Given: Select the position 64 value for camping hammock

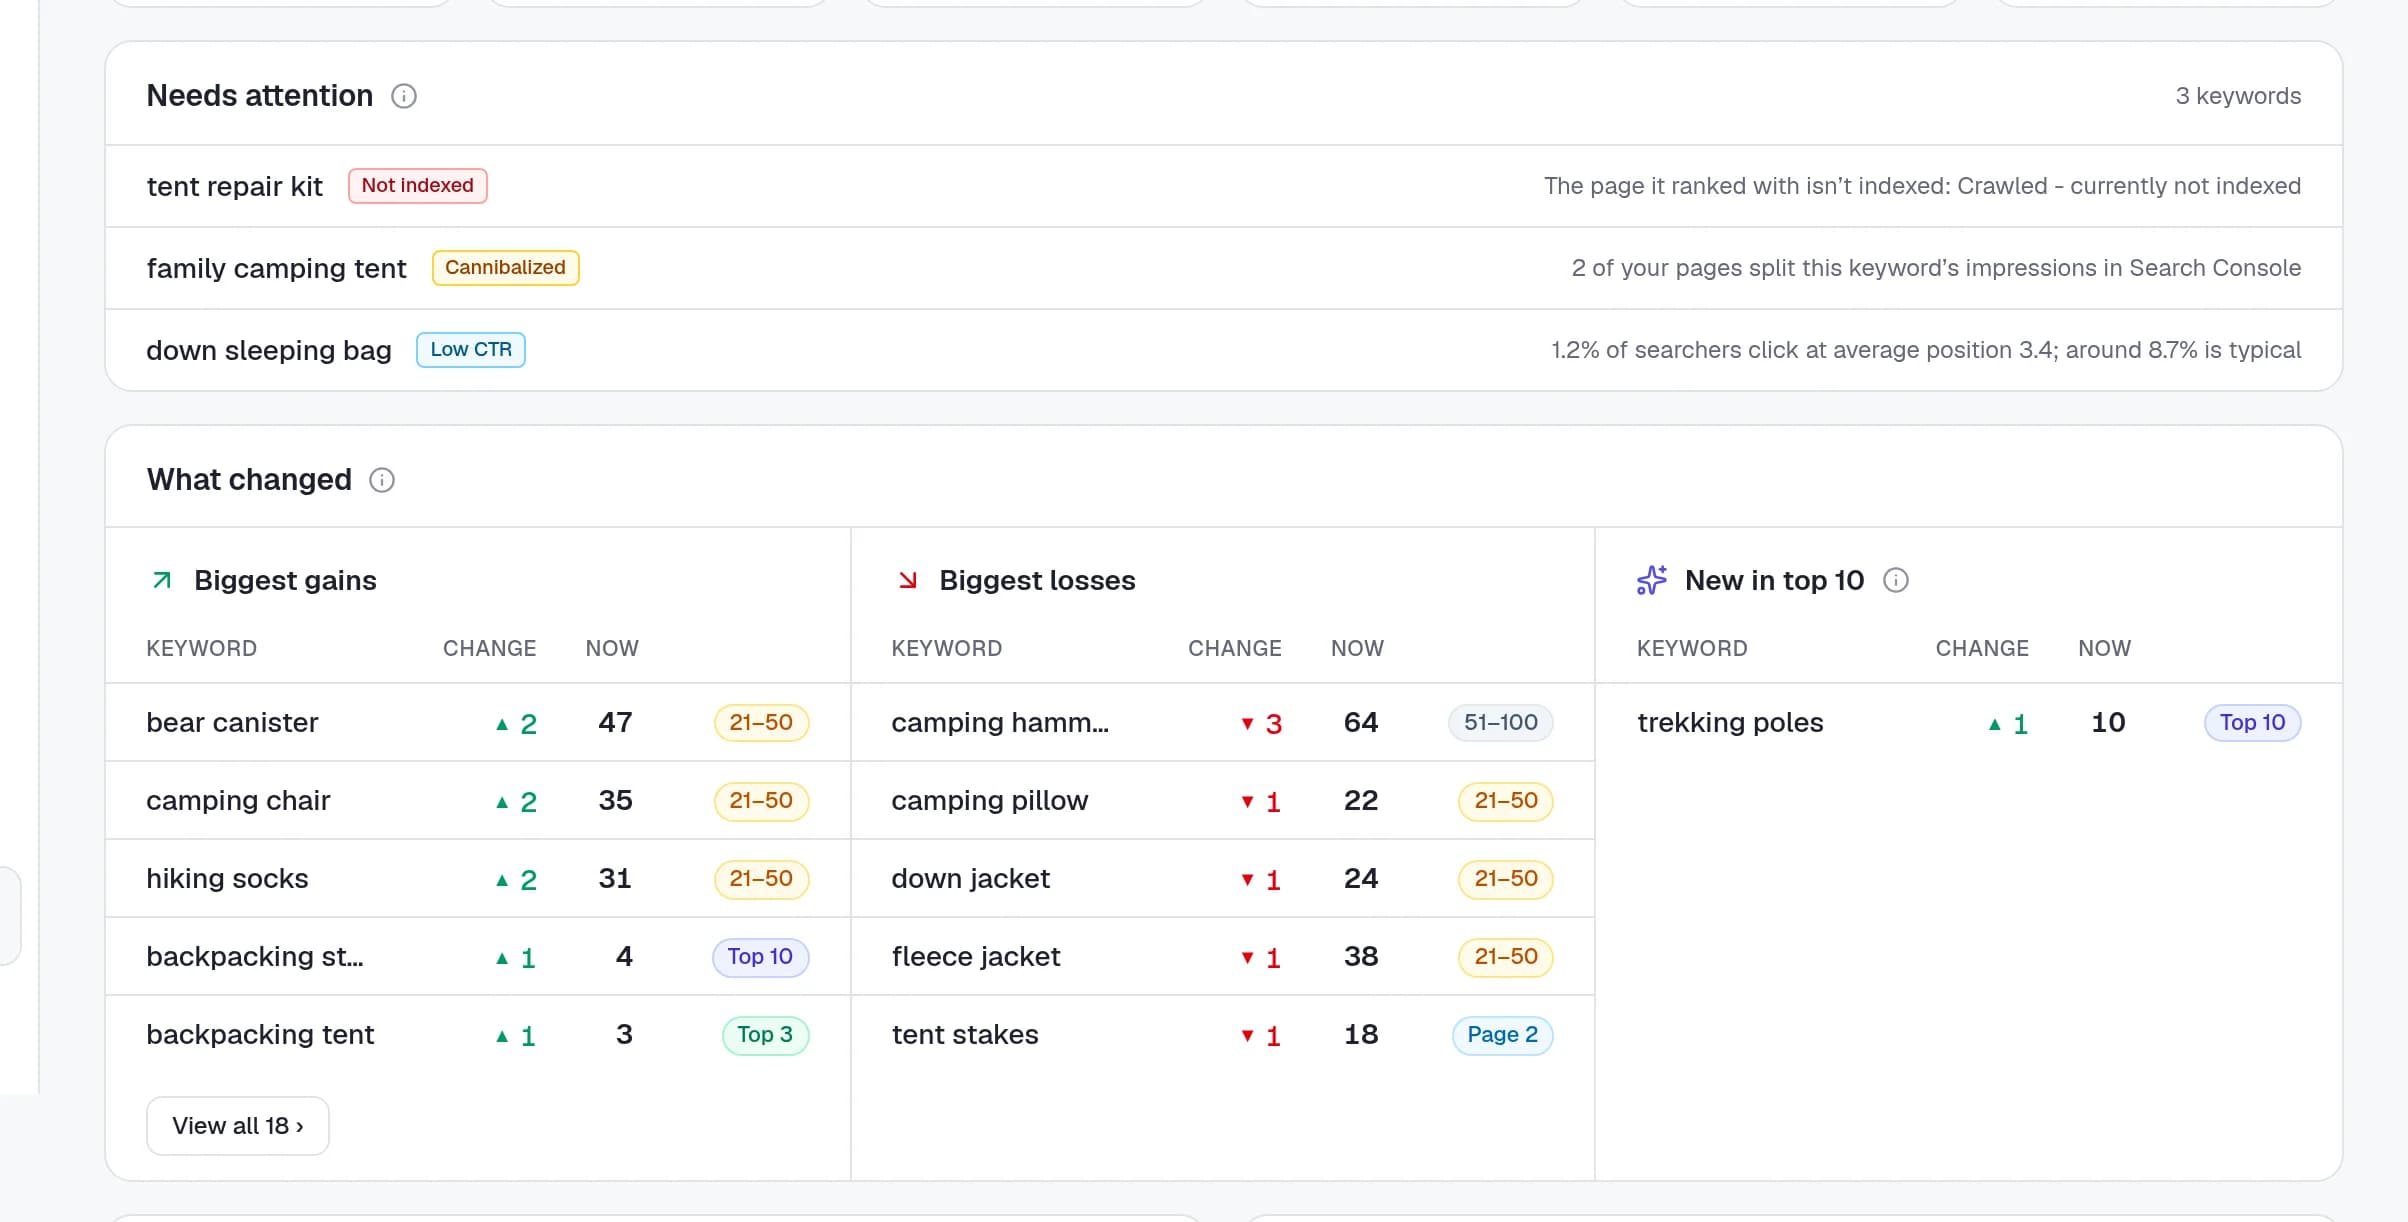Looking at the screenshot, I should pos(1360,722).
